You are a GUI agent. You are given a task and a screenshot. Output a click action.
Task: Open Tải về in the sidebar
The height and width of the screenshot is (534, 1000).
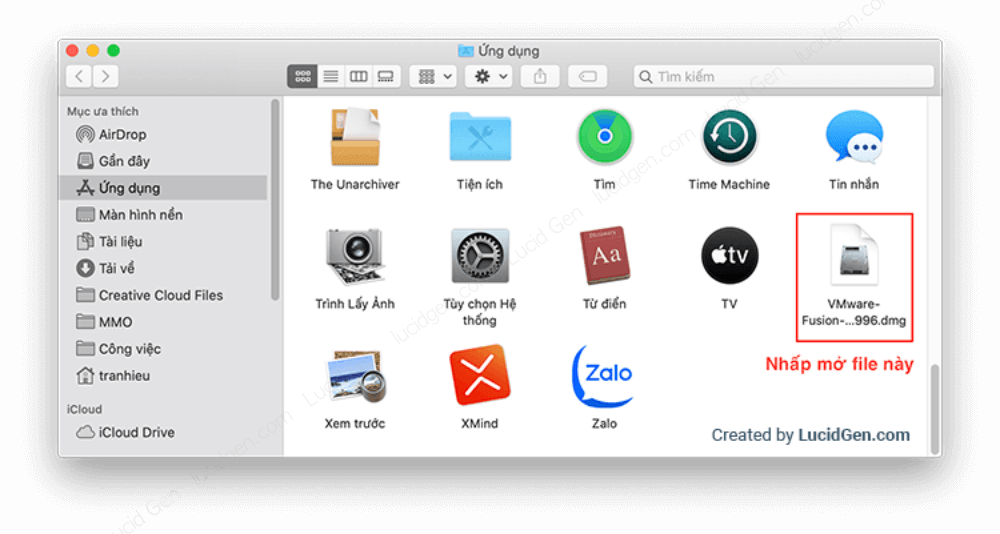(x=163, y=268)
